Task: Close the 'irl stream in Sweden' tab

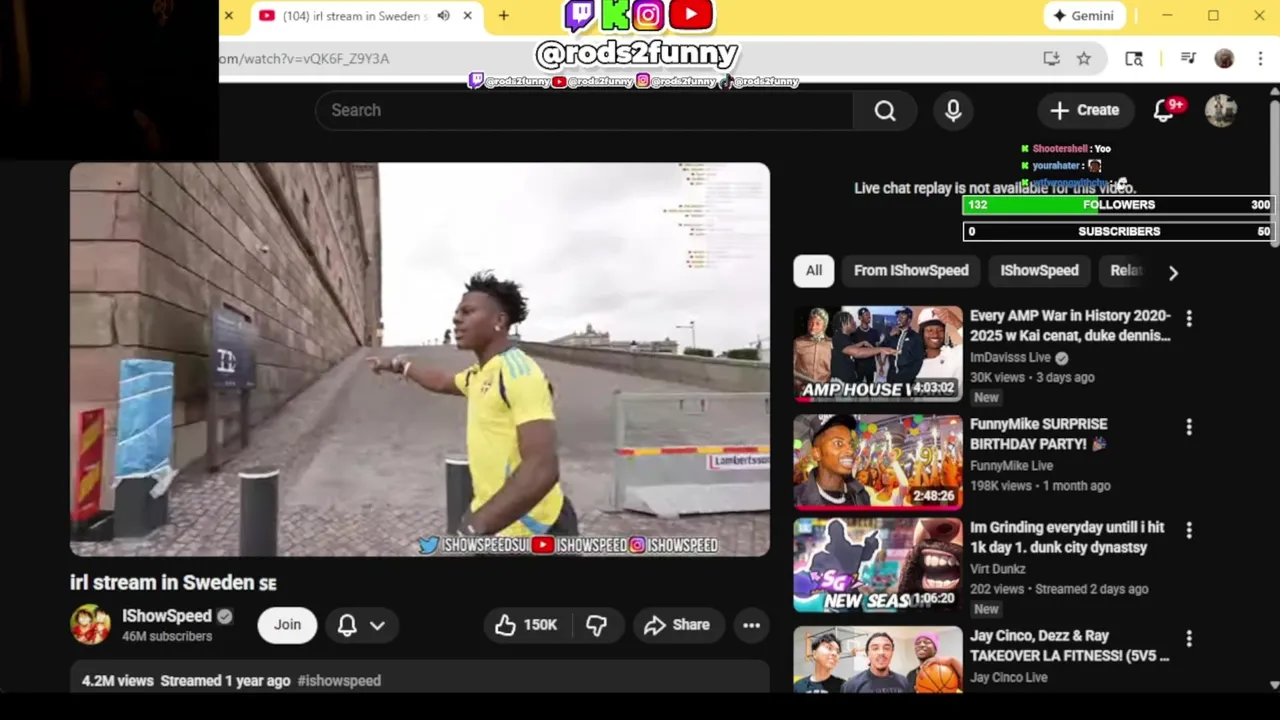Action: (x=467, y=16)
